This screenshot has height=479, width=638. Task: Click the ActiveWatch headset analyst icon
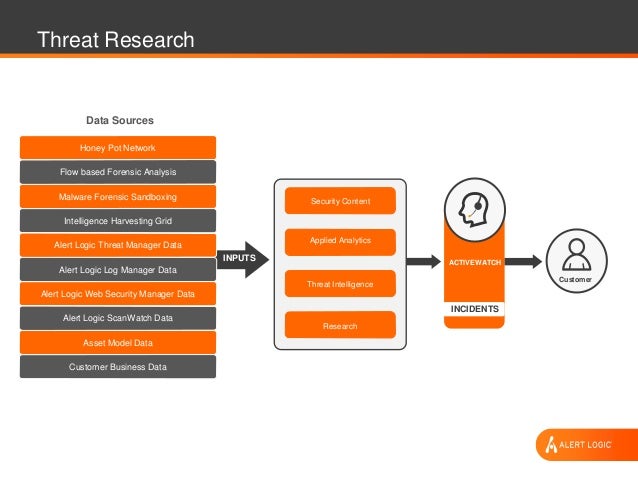pyautogui.click(x=474, y=210)
